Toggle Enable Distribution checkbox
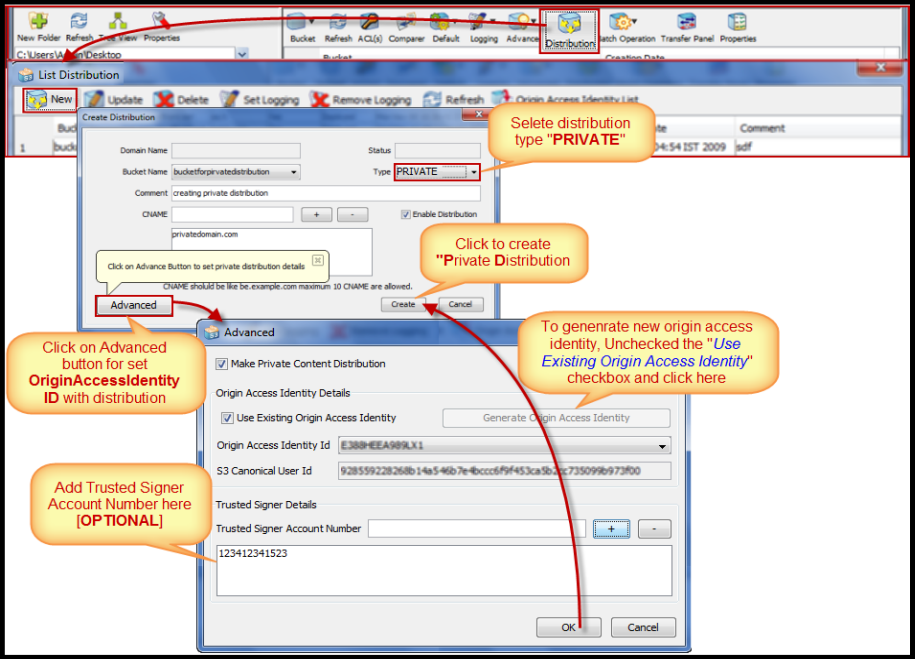Image resolution: width=915 pixels, height=659 pixels. [x=406, y=215]
